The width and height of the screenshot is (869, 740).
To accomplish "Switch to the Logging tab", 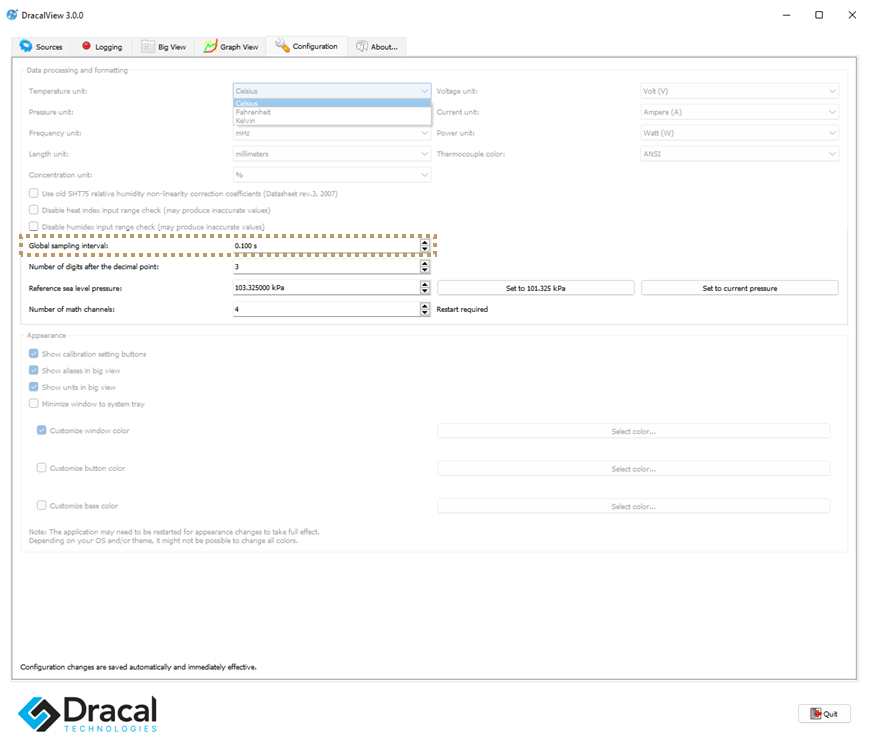I will coord(101,47).
